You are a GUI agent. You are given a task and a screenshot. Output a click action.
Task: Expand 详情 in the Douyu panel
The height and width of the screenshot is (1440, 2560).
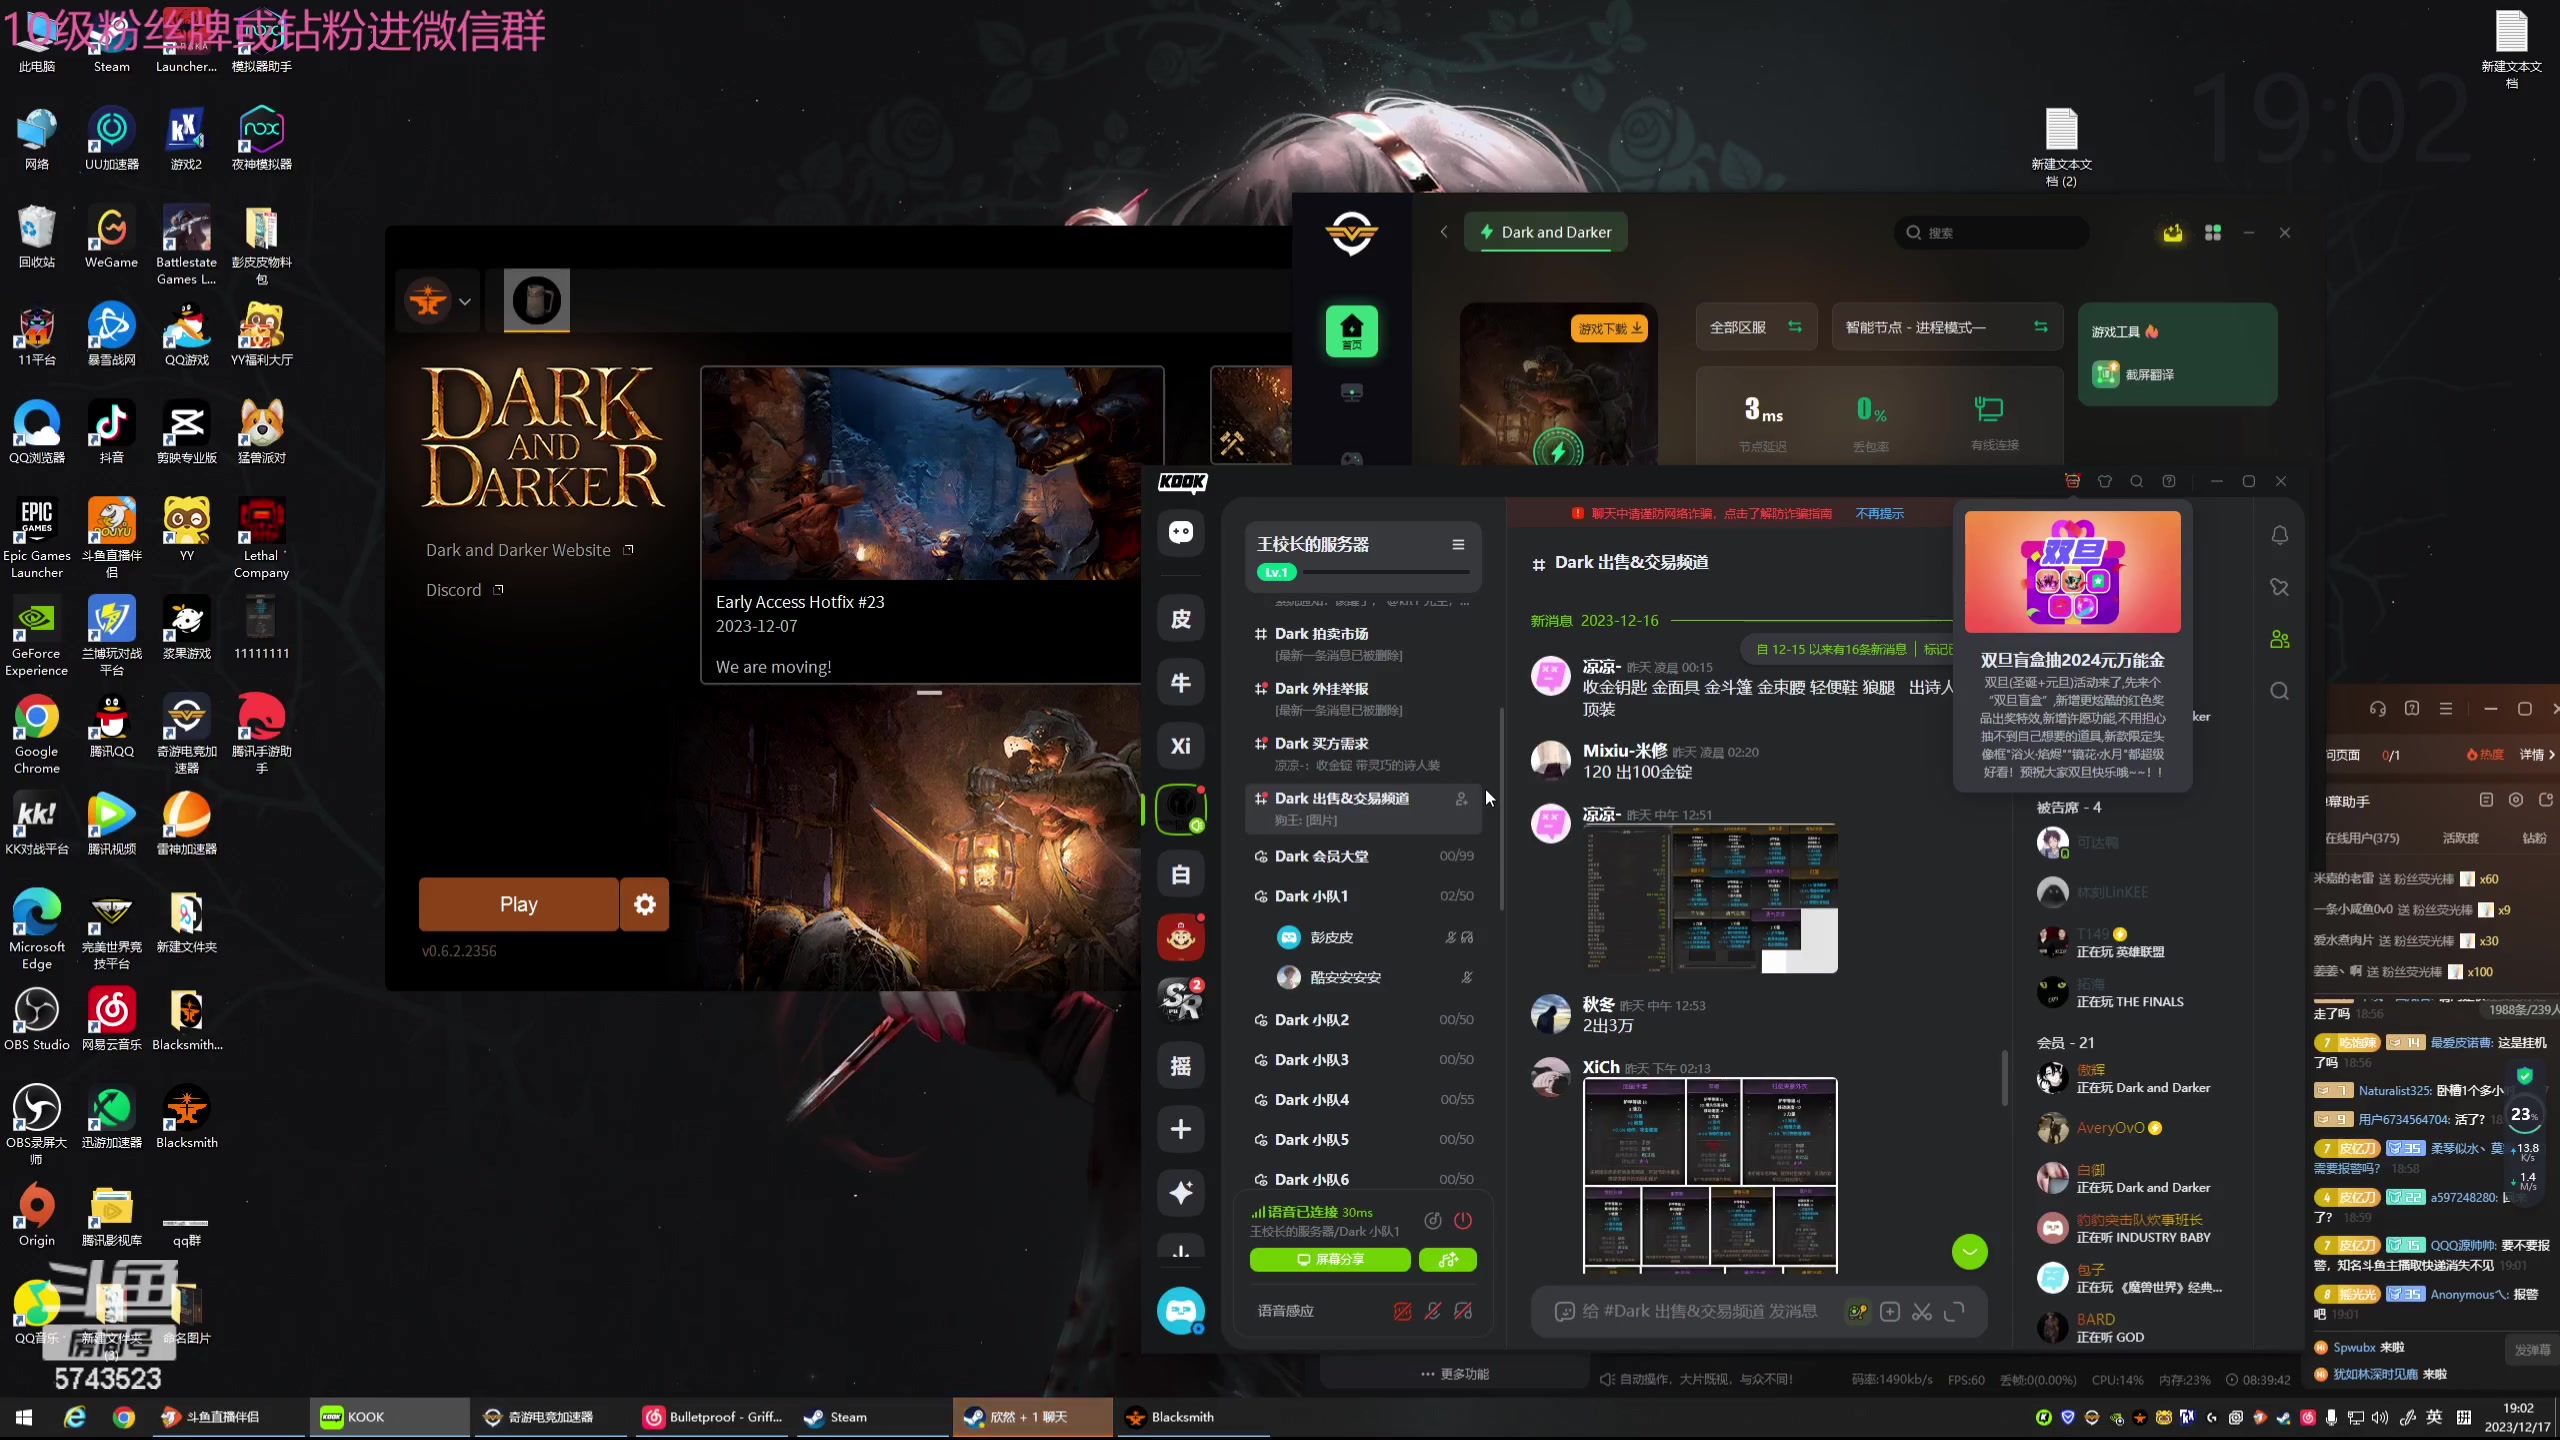2536,755
